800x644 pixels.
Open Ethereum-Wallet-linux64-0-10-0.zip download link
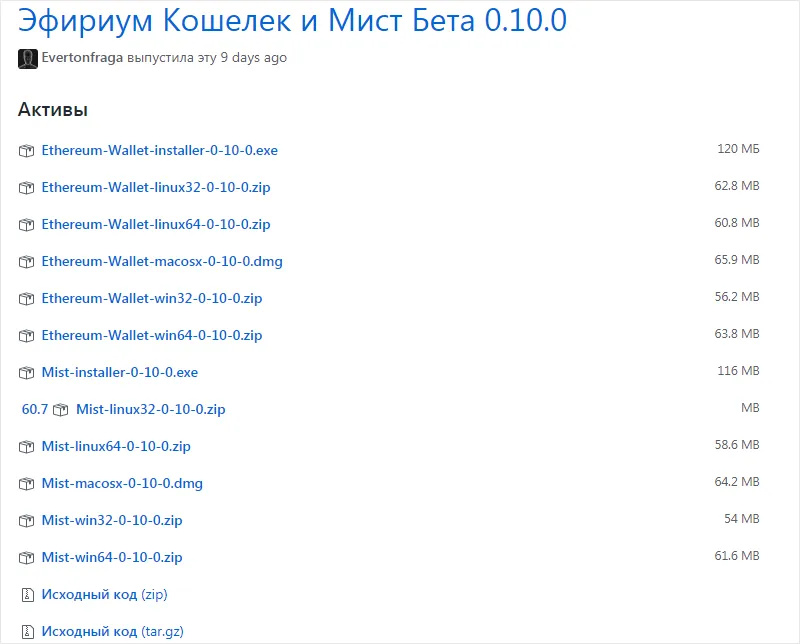point(154,224)
